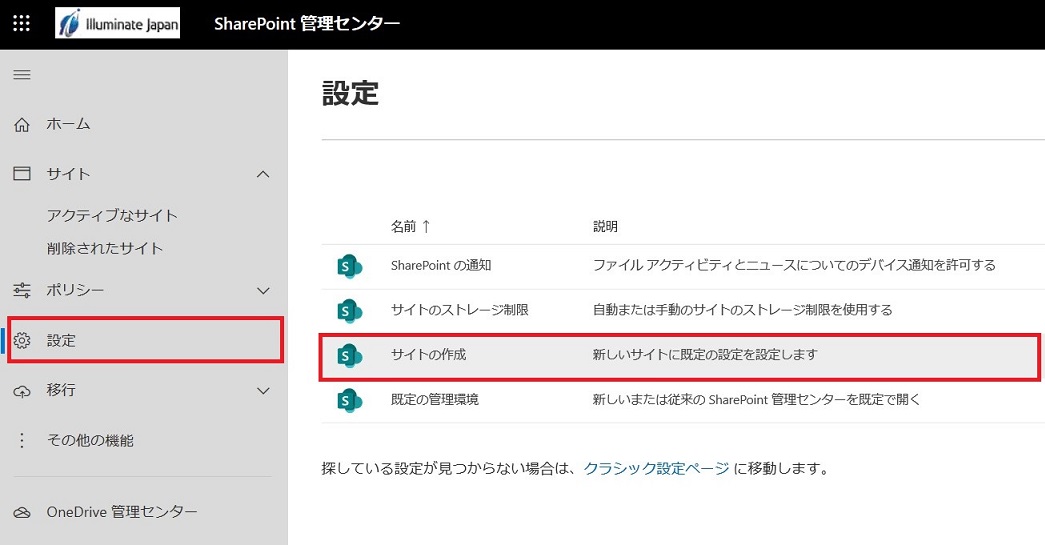This screenshot has height=545, width=1045.
Task: Open the app launcher waffle icon
Action: (x=21, y=24)
